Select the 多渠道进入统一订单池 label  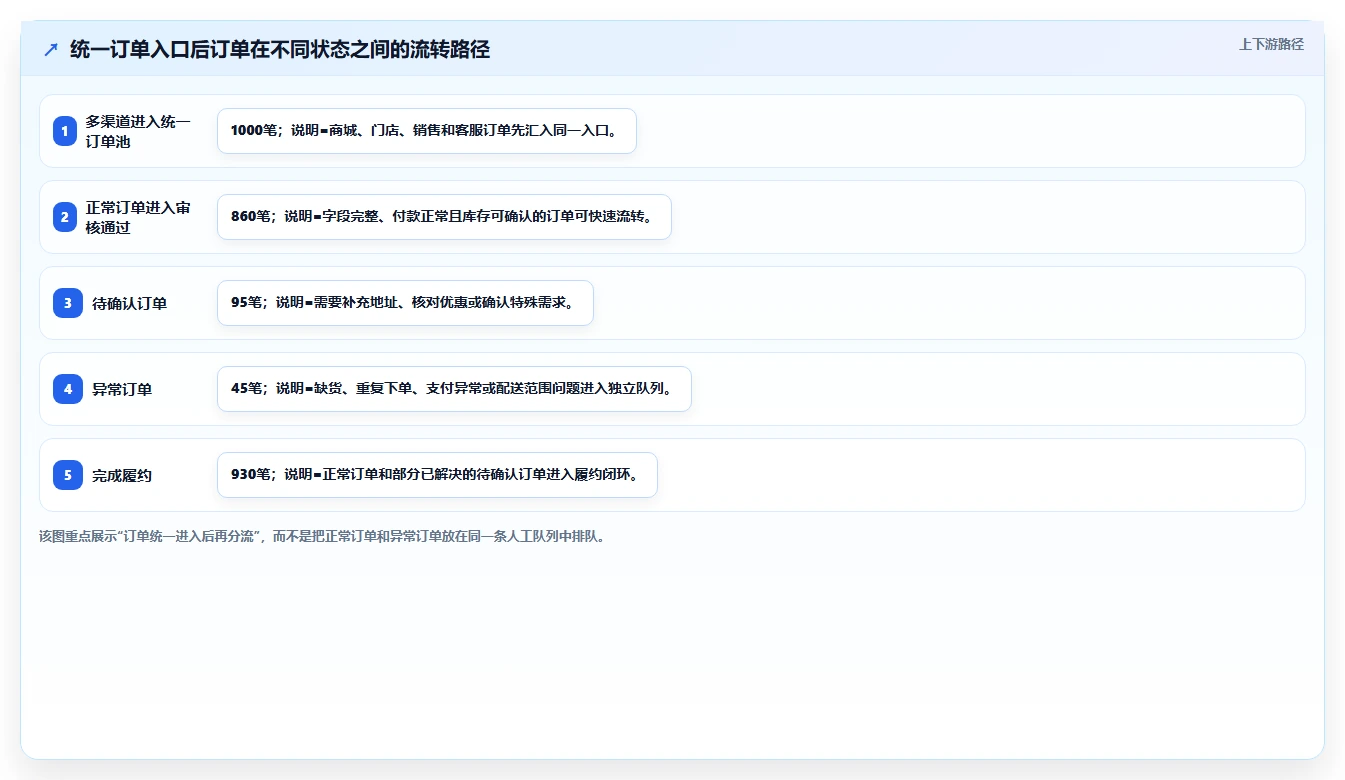point(138,131)
